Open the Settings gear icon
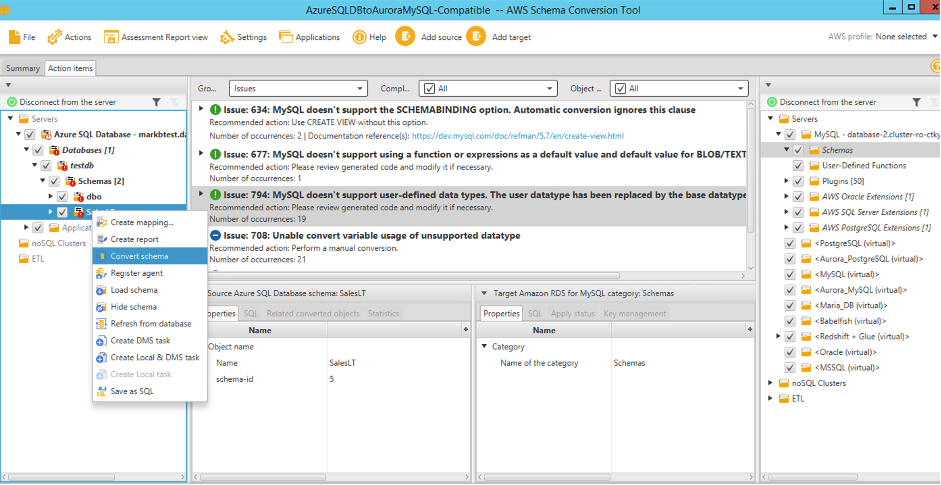941x485 pixels. (x=227, y=37)
